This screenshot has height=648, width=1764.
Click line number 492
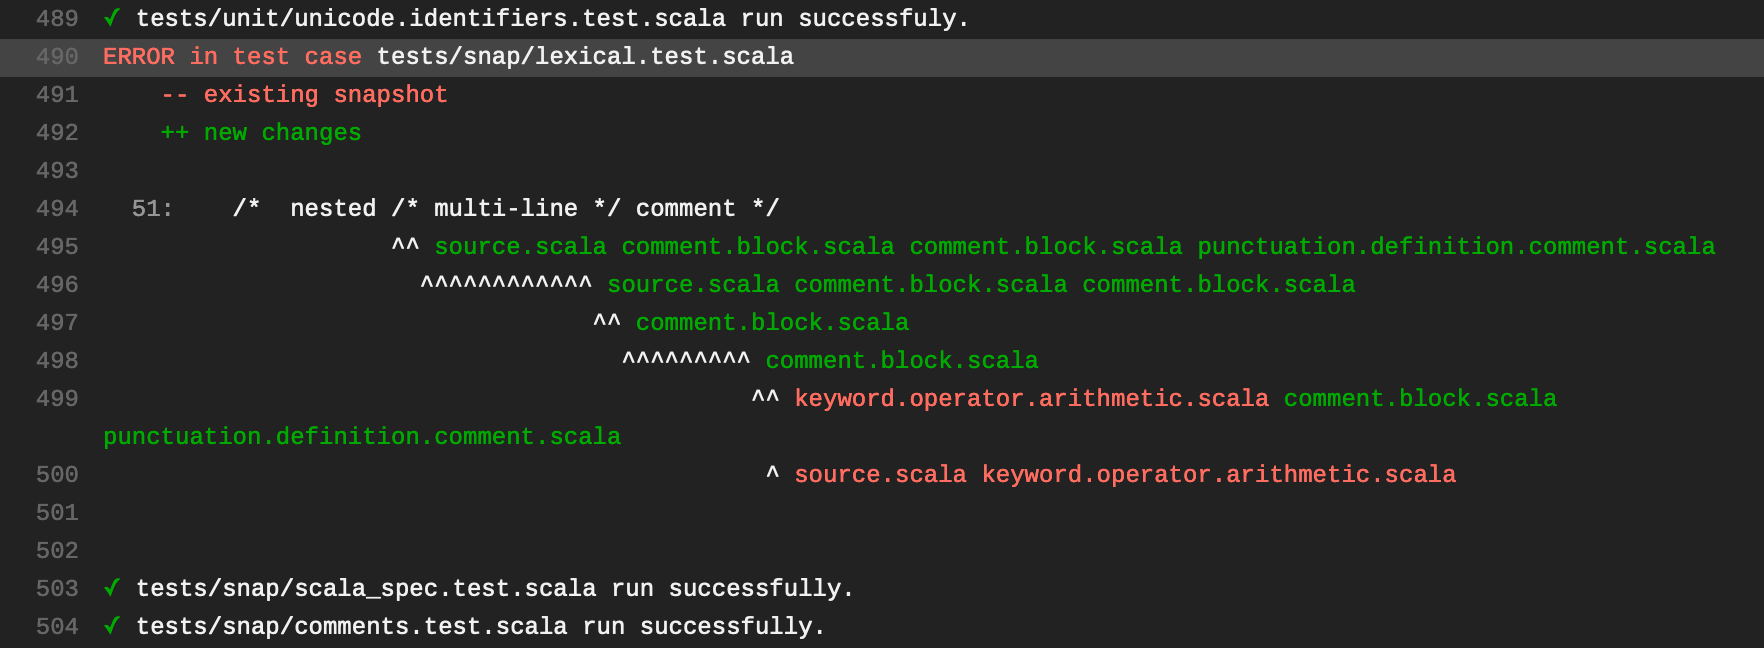tap(57, 133)
